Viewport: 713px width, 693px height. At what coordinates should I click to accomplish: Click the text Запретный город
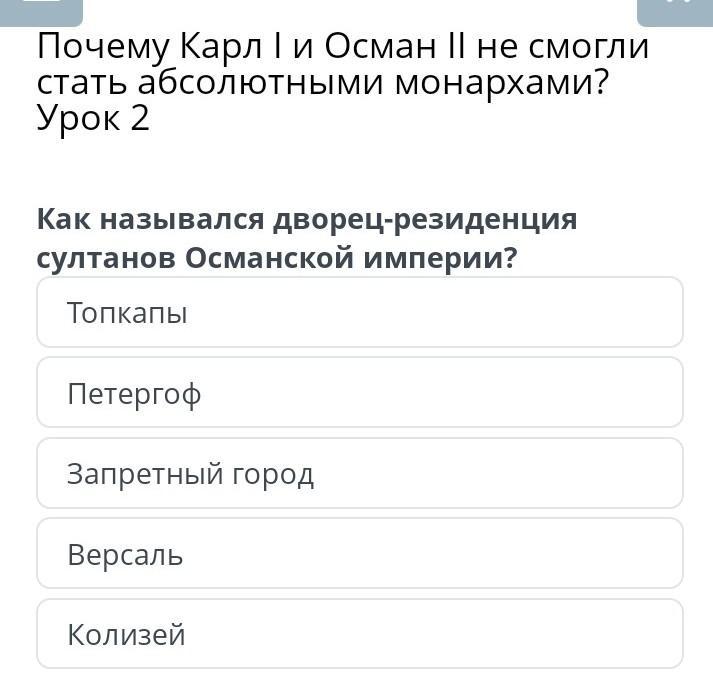pyautogui.click(x=190, y=474)
